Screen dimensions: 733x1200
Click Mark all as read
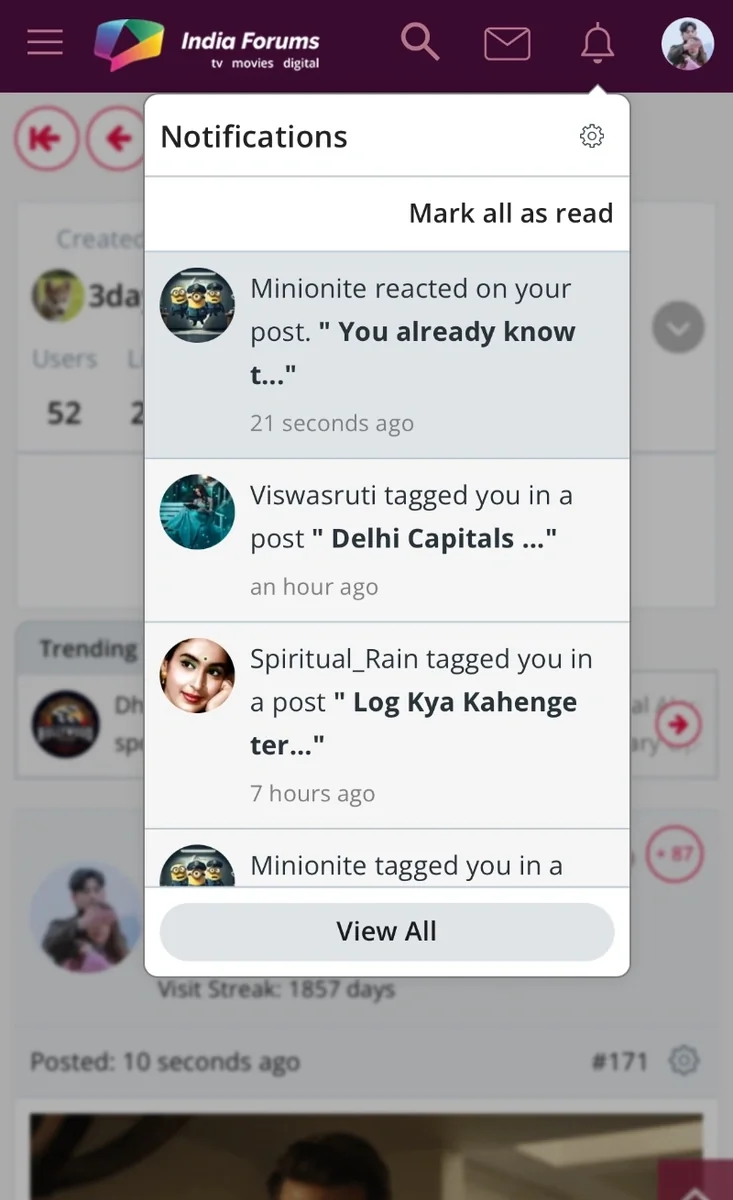[510, 213]
